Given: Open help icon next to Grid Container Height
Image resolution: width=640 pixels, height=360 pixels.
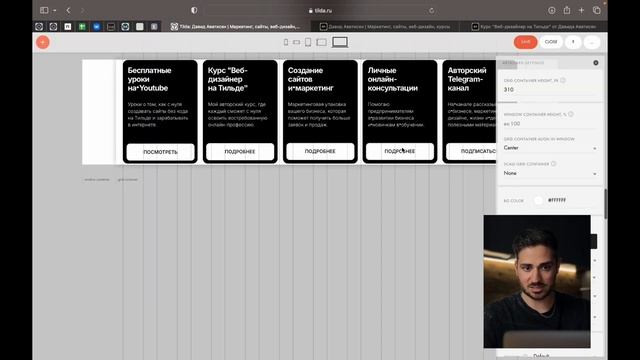Looking at the screenshot, I should click(x=563, y=80).
